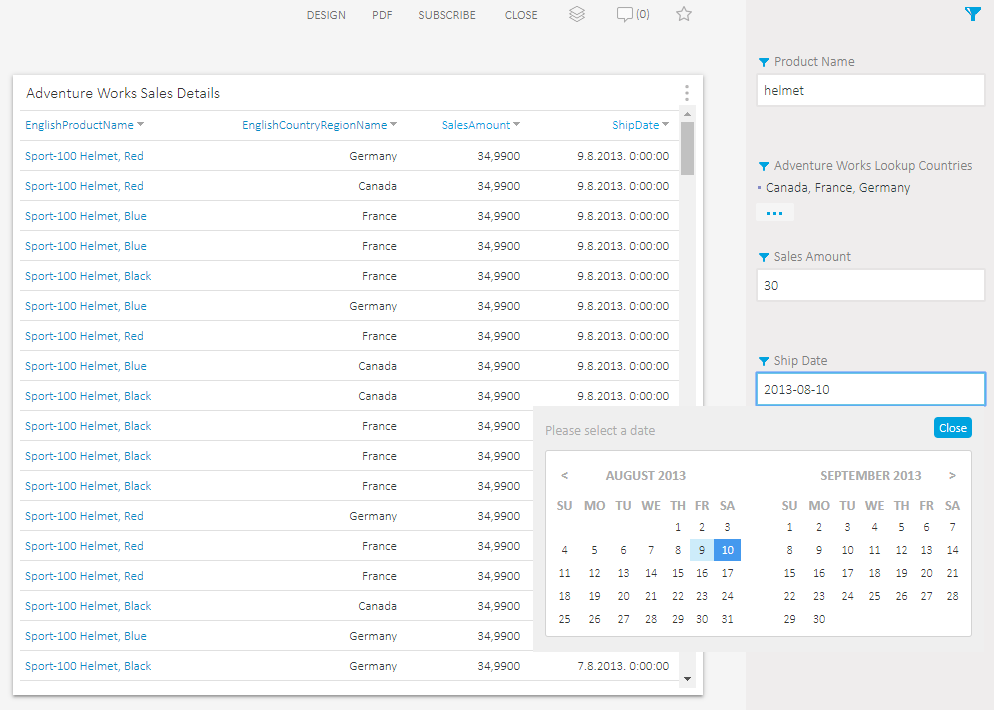
Task: Open the SalesAmount column dropdown
Action: pyautogui.click(x=518, y=125)
